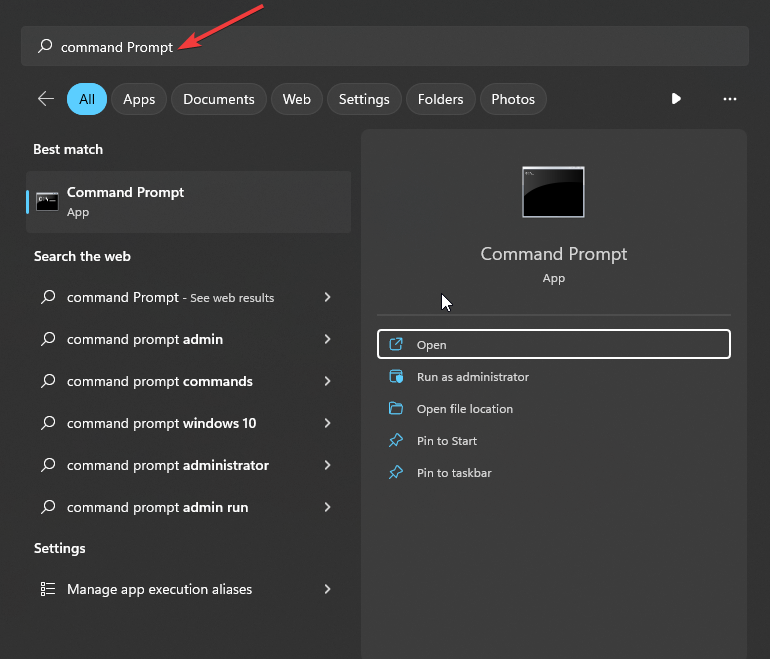Screen dimensions: 770x659
Task: Open the three-dot more options menu
Action: click(x=730, y=99)
